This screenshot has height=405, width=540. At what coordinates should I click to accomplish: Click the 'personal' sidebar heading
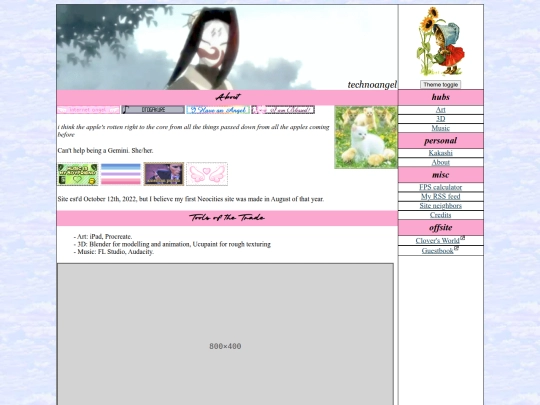(x=440, y=141)
